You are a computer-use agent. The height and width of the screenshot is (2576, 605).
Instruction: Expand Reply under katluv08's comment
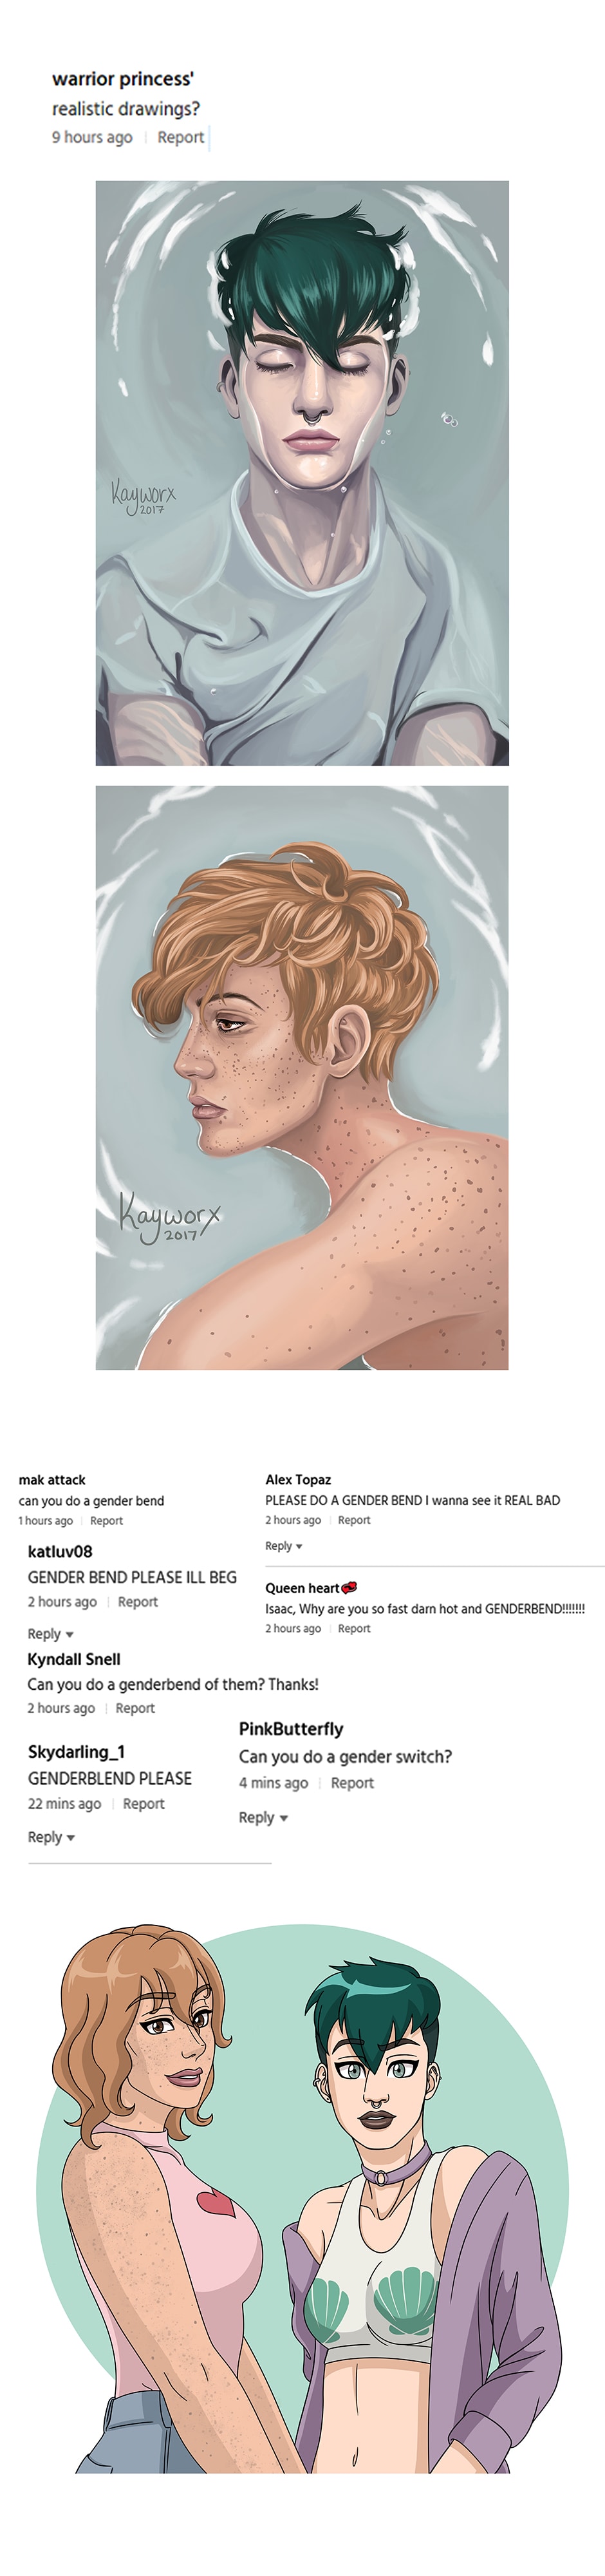(x=51, y=1634)
